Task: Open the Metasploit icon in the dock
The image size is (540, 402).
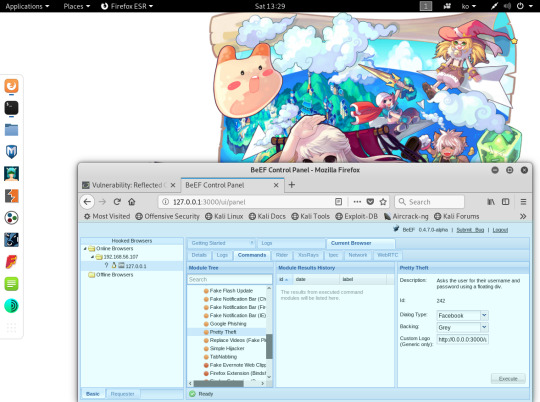Action: (x=11, y=152)
